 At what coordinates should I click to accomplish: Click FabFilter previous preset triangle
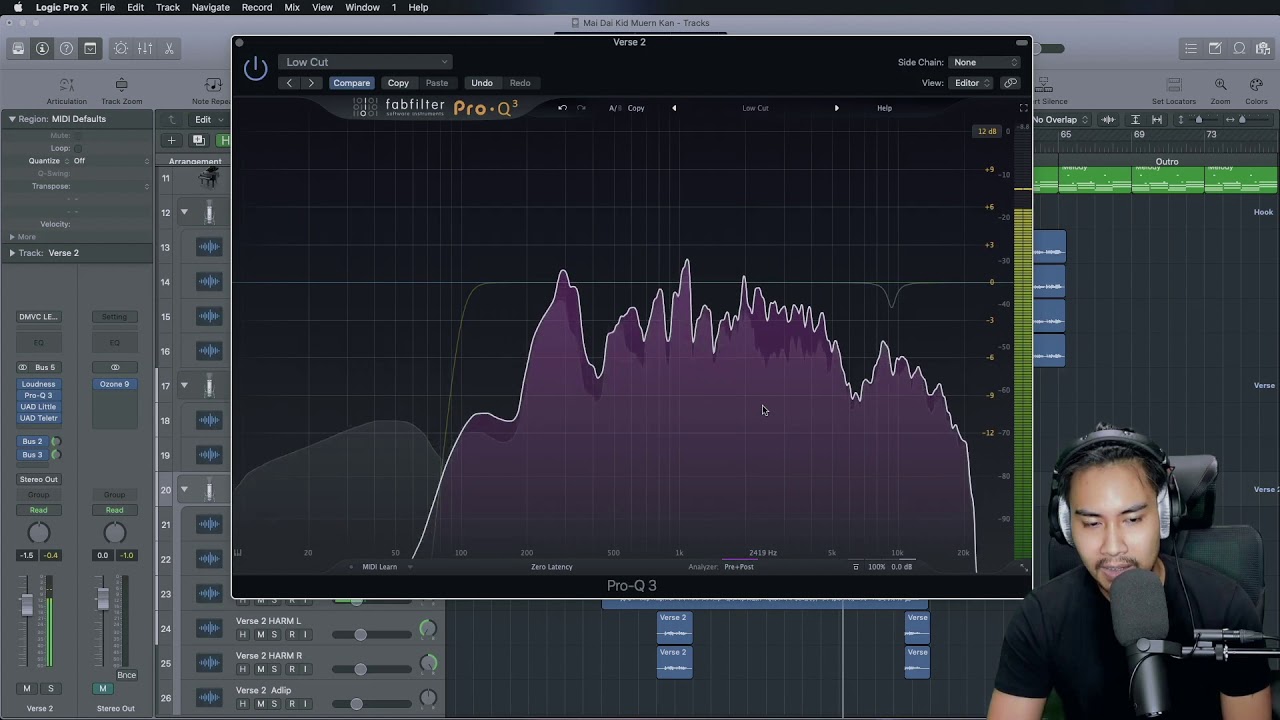674,108
